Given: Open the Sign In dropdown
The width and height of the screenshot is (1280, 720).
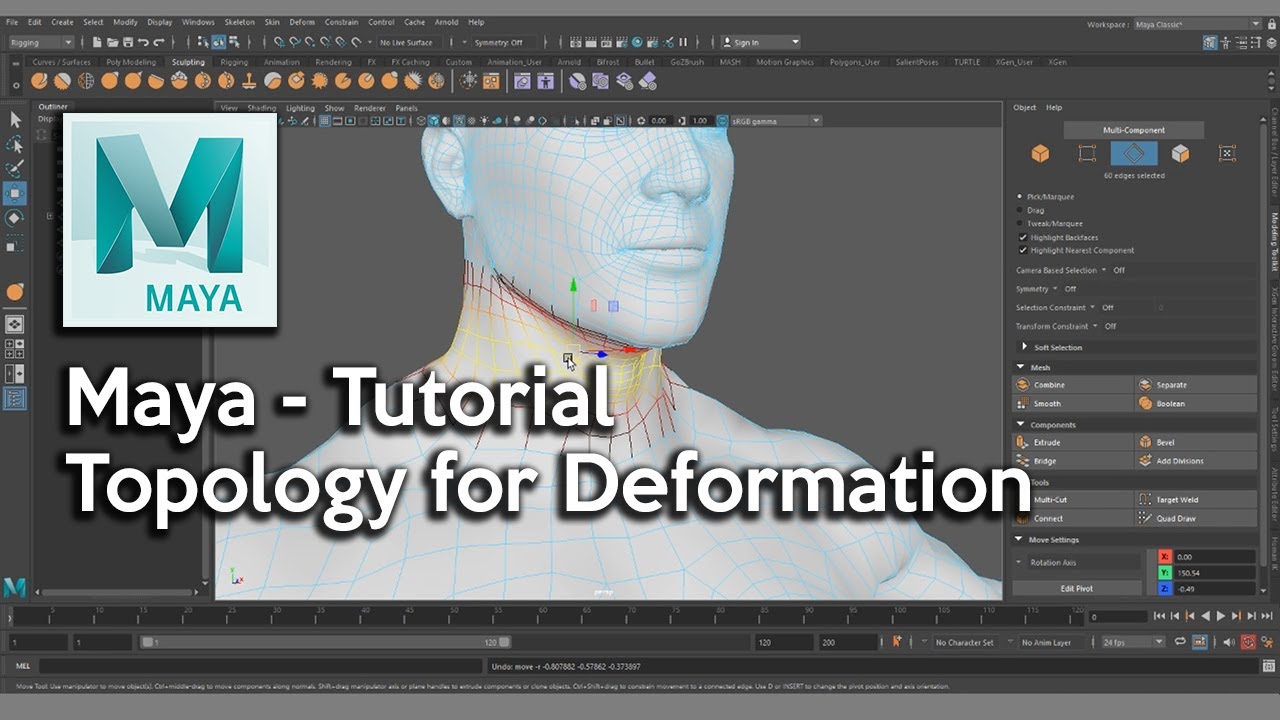Looking at the screenshot, I should coord(761,42).
